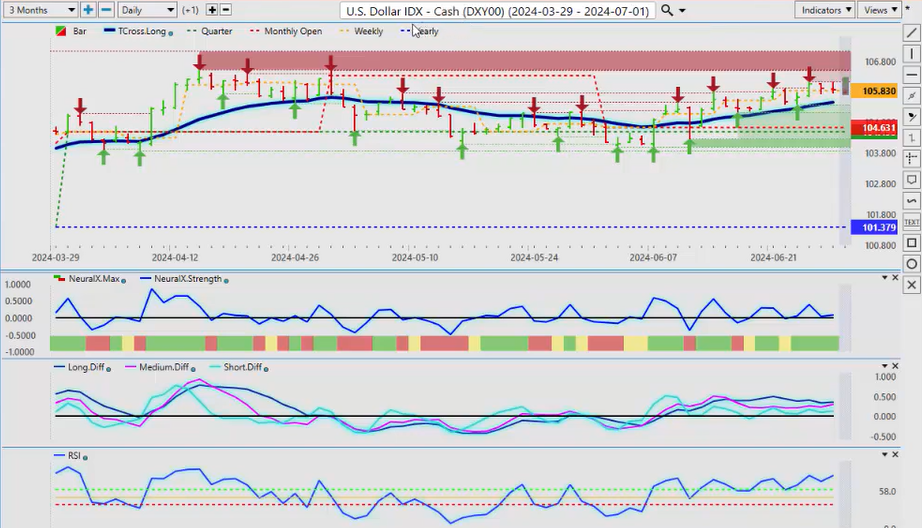Open the Indicators dropdown menu
This screenshot has width=922, height=528.
(x=824, y=10)
